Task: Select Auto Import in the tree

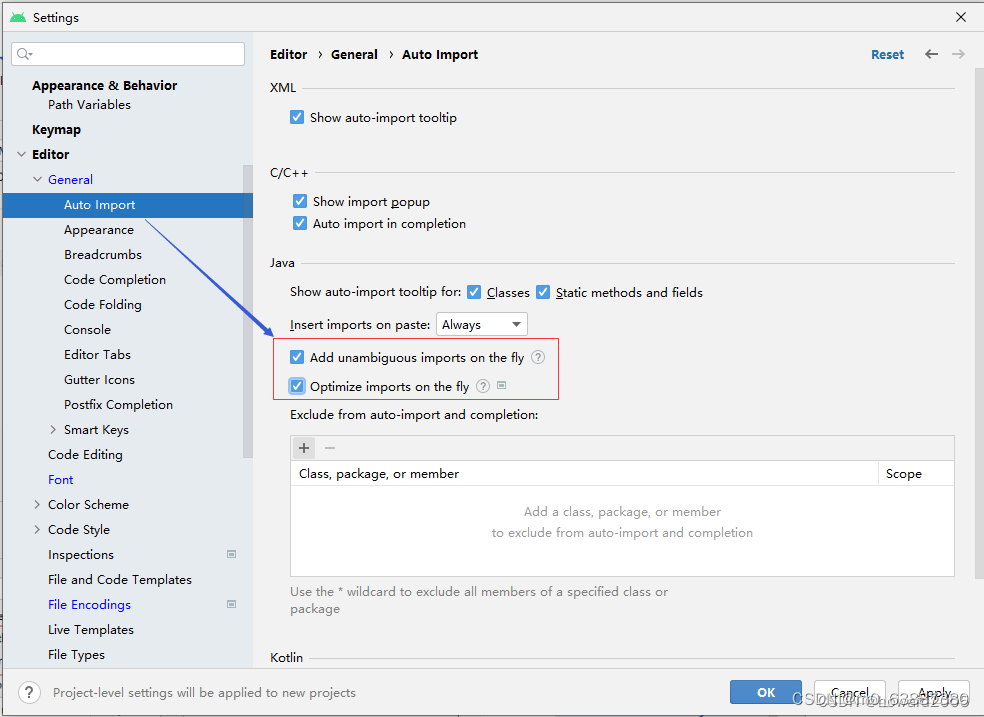Action: click(127, 205)
